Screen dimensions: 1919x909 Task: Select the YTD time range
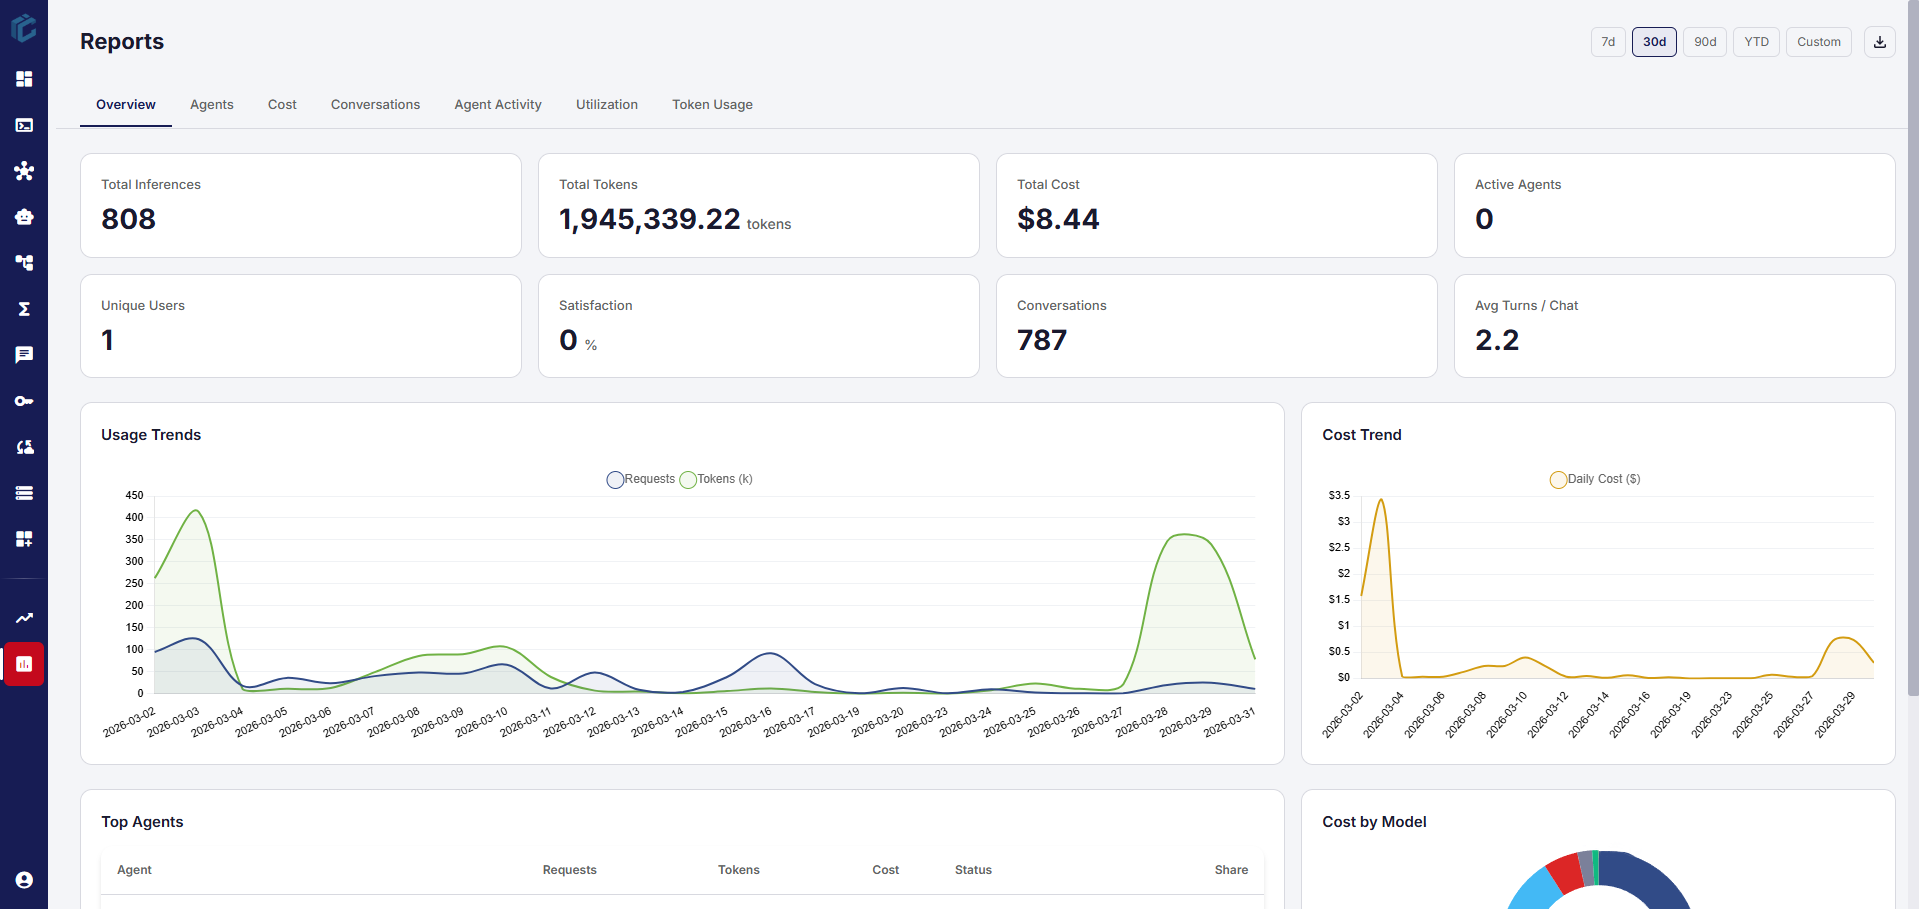[1757, 42]
